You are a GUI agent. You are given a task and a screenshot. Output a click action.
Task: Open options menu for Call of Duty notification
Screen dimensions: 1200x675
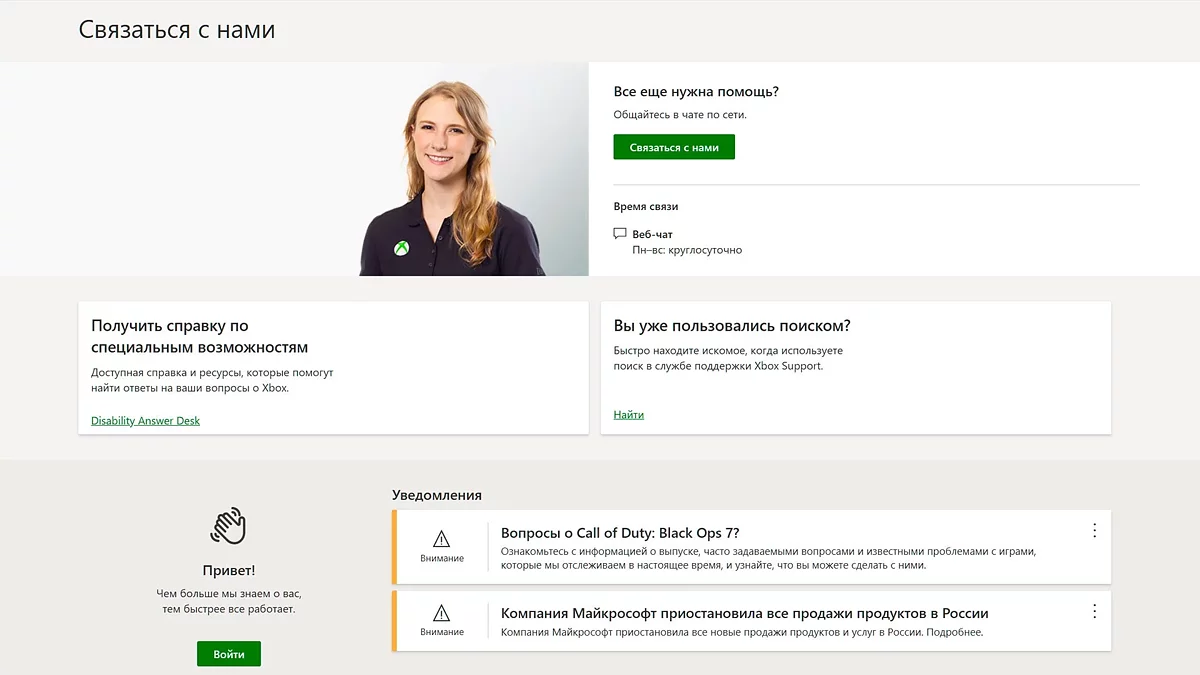coord(1094,530)
